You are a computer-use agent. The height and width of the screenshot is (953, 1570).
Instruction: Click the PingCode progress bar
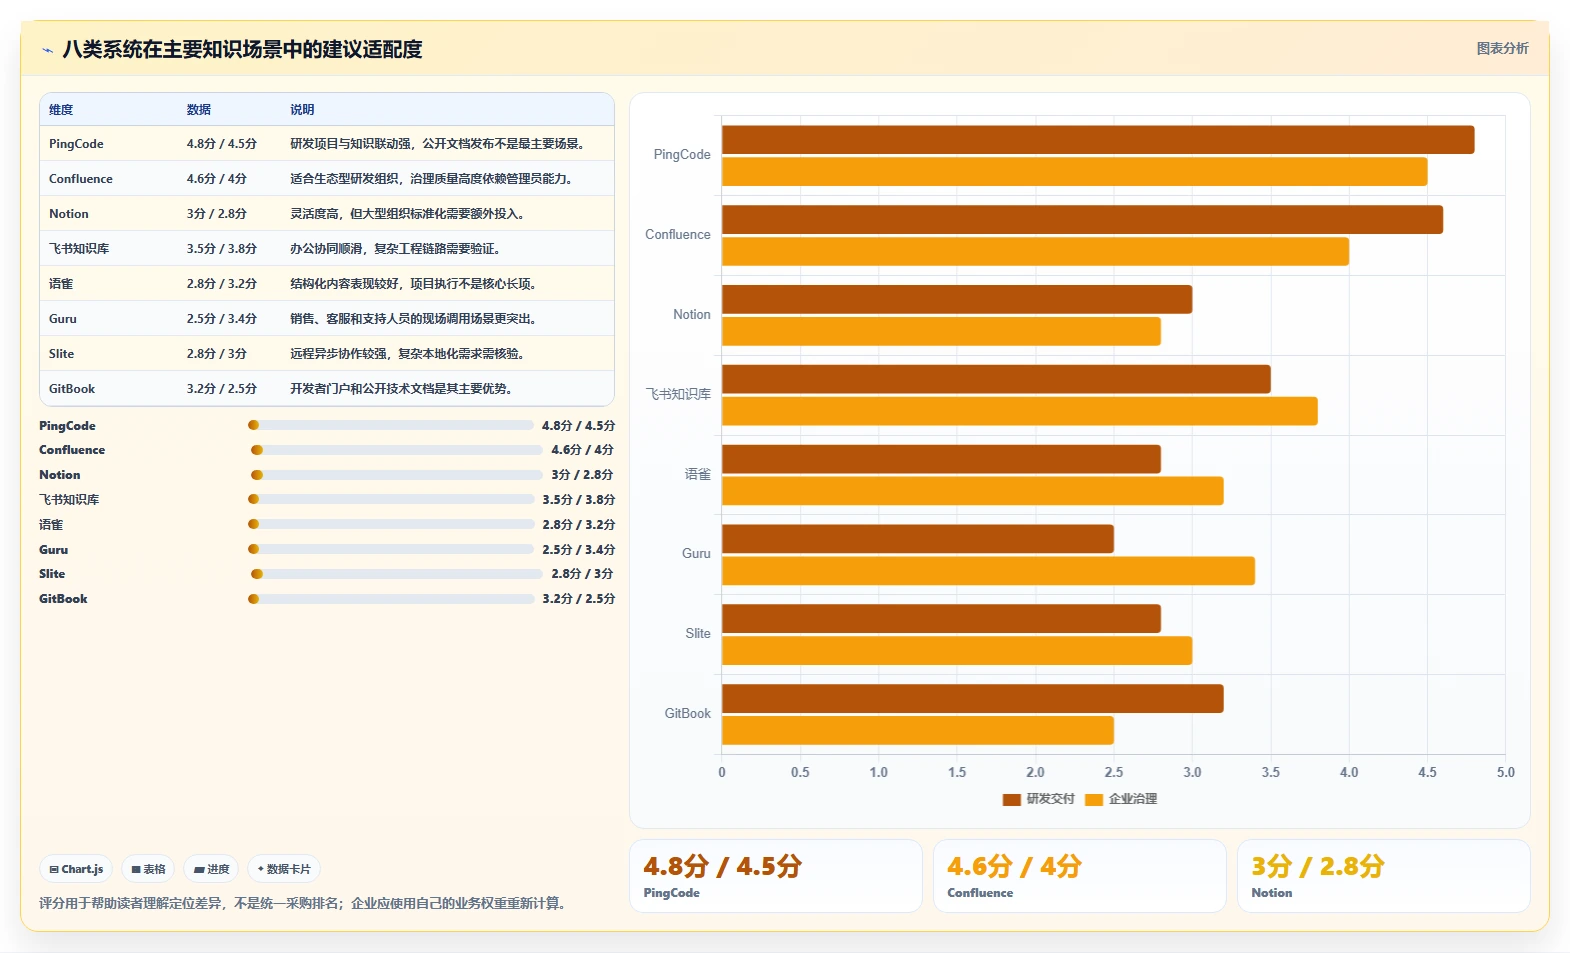(391, 425)
